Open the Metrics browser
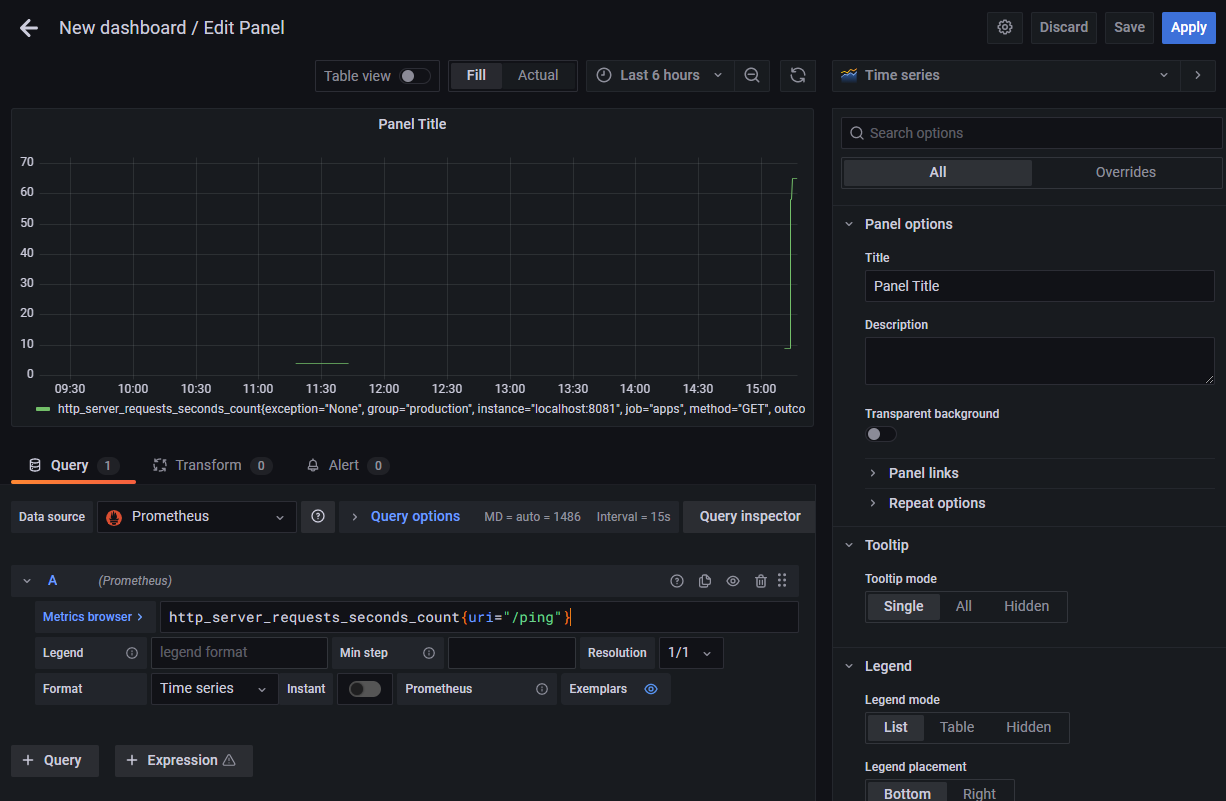The height and width of the screenshot is (801, 1226). click(x=93, y=617)
